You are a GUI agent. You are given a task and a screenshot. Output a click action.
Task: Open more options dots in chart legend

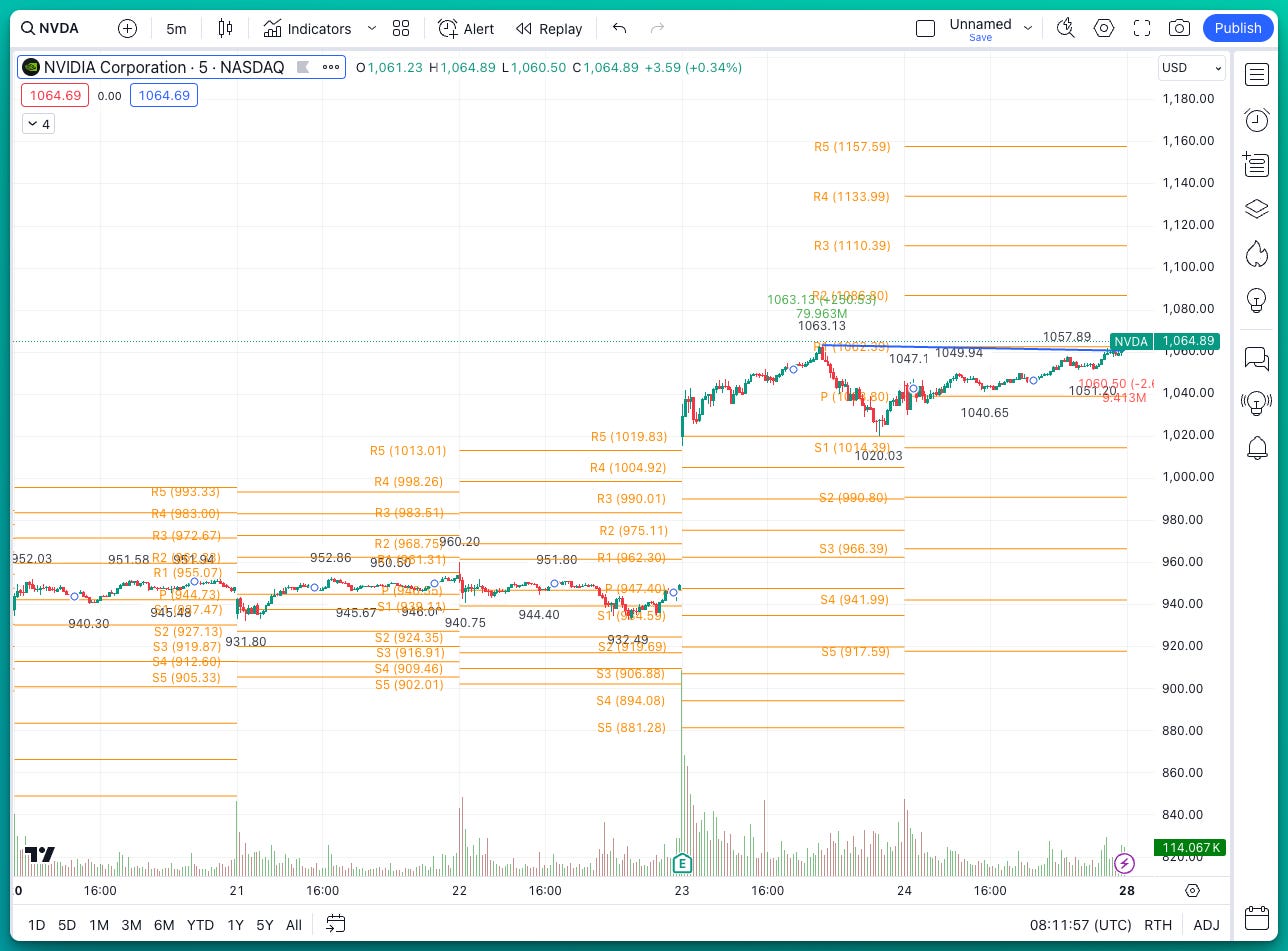pyautogui.click(x=330, y=67)
